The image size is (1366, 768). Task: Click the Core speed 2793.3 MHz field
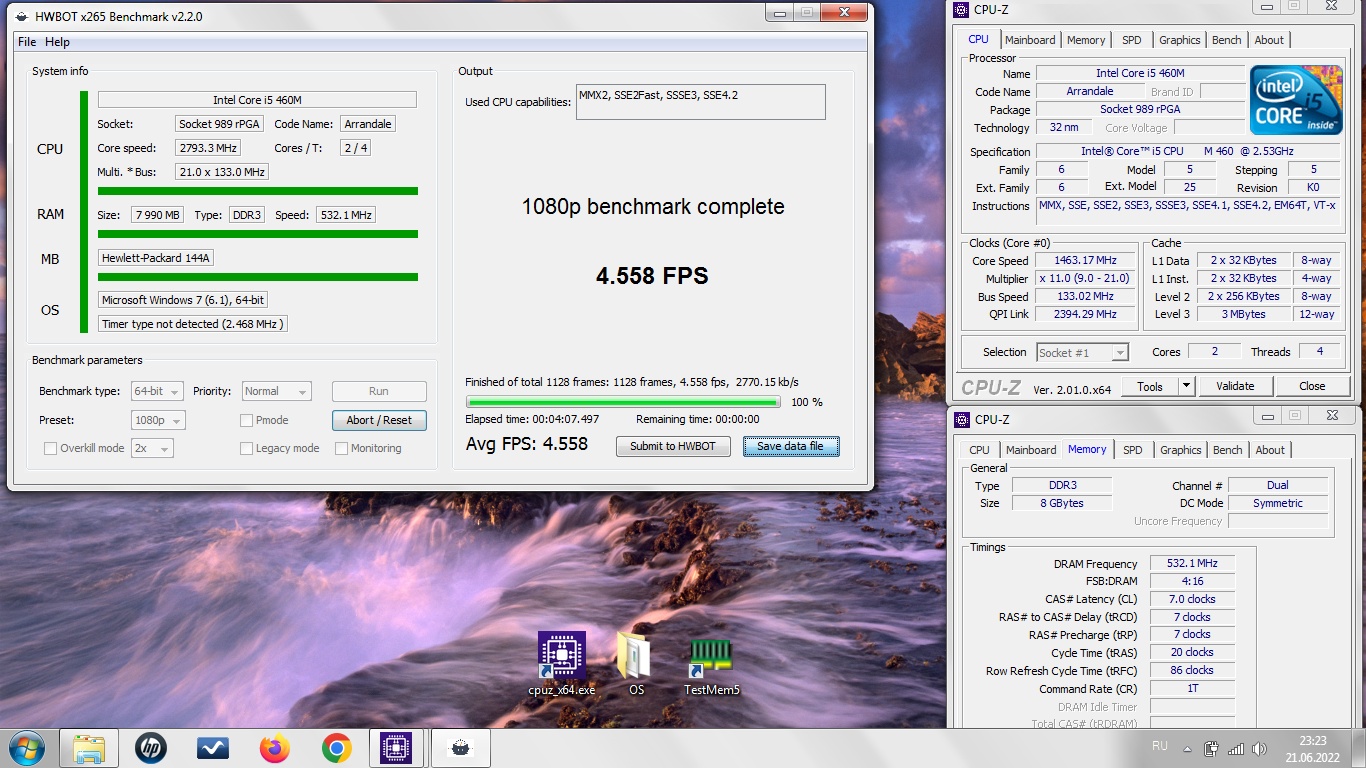point(208,148)
